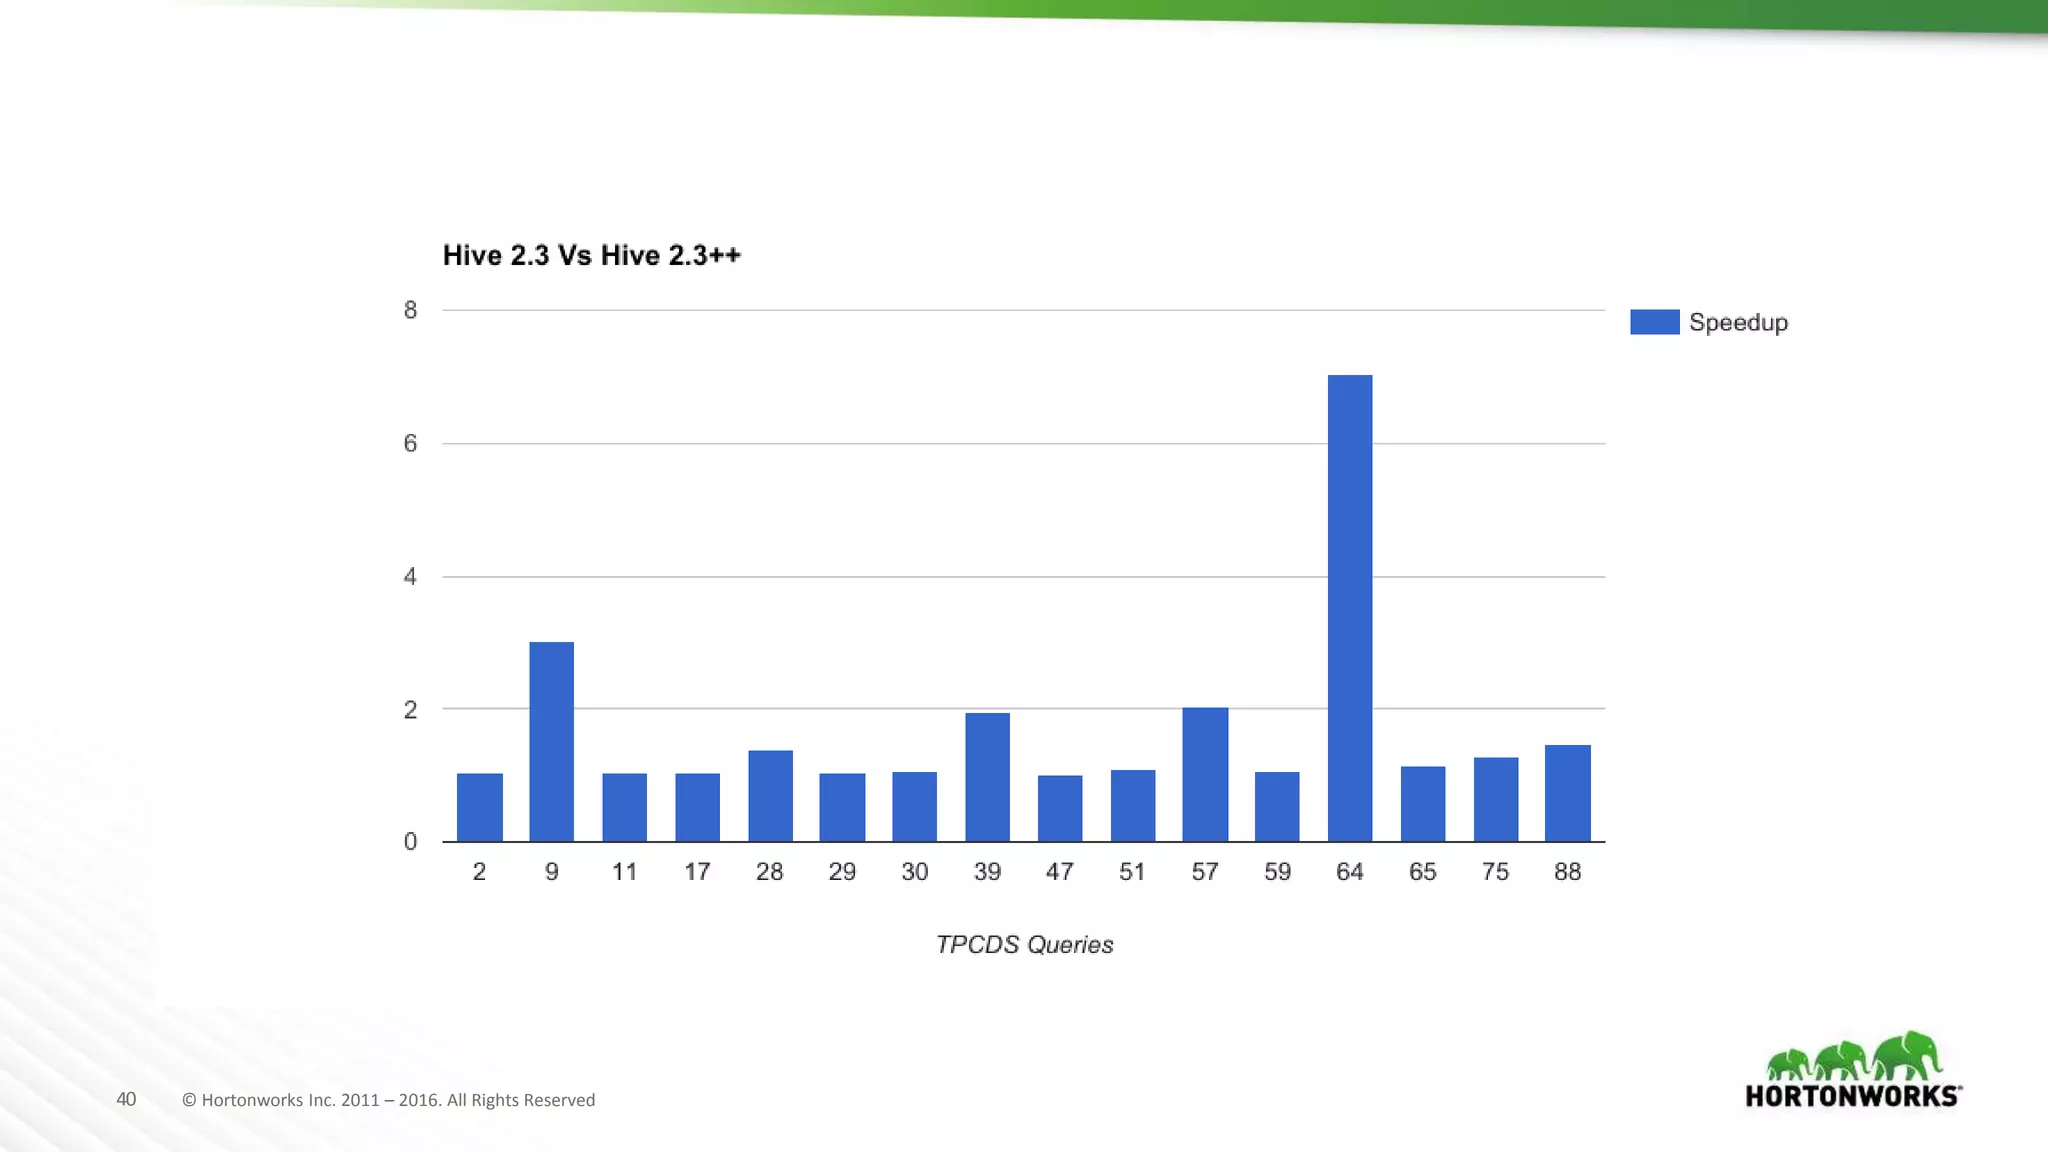Click the y-axis label 8
The width and height of the screenshot is (2048, 1152).
pos(410,310)
